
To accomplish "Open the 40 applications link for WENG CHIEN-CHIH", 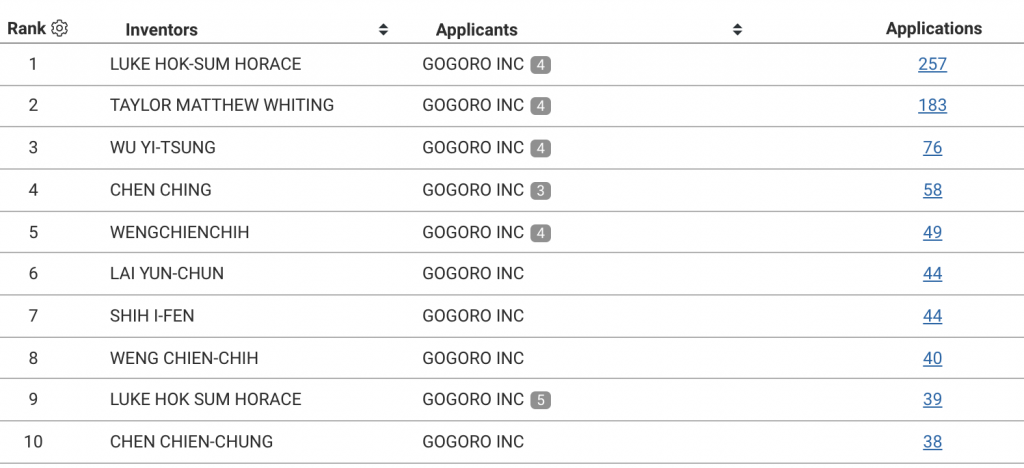I will [x=933, y=358].
